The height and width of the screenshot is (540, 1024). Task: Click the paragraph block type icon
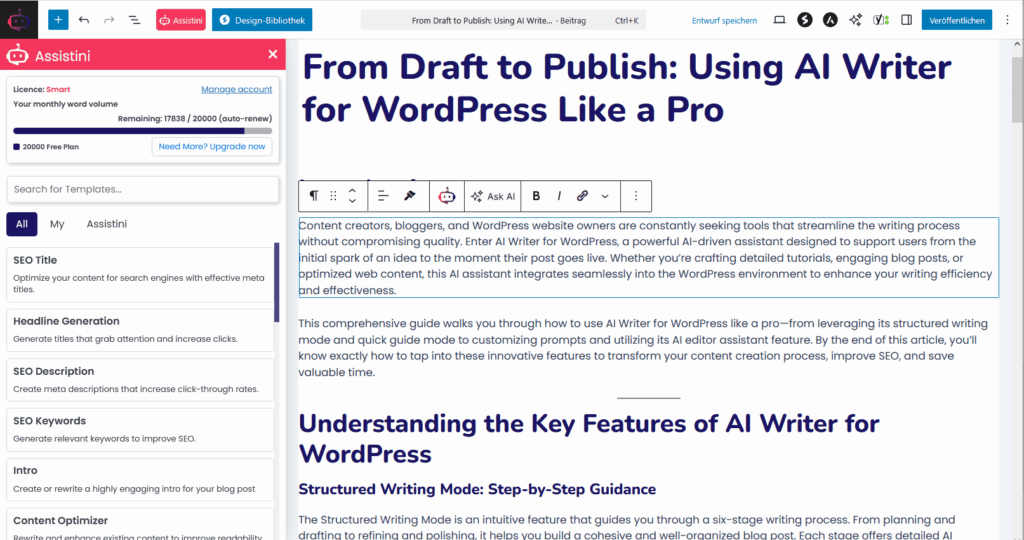click(x=313, y=196)
